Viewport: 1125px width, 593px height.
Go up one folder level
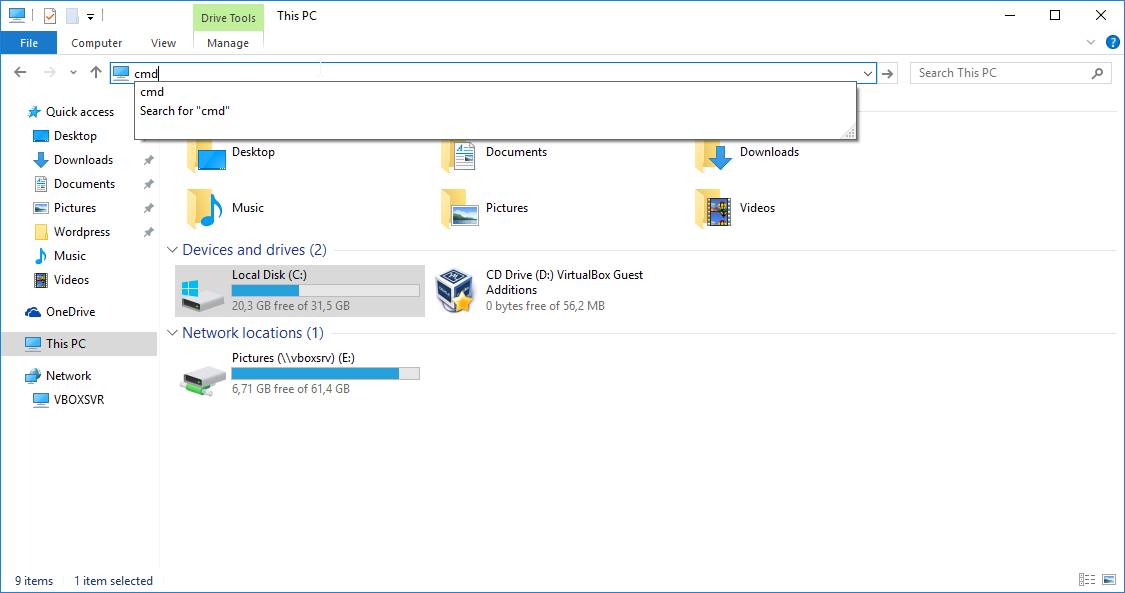pyautogui.click(x=95, y=72)
